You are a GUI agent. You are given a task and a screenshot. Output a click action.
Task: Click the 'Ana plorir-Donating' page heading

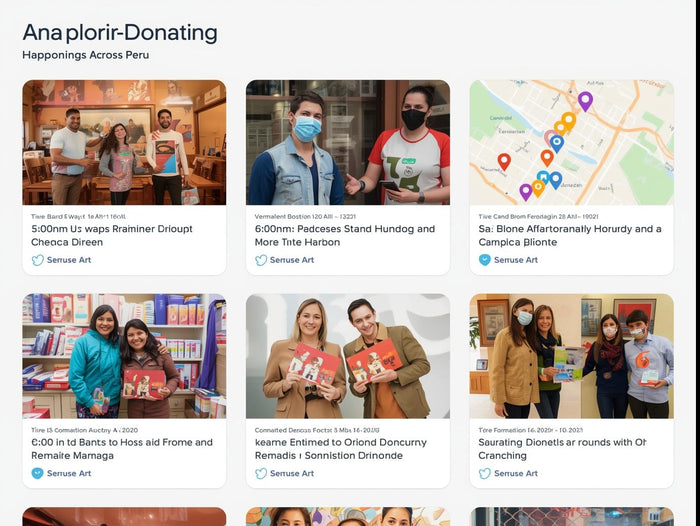click(x=119, y=32)
